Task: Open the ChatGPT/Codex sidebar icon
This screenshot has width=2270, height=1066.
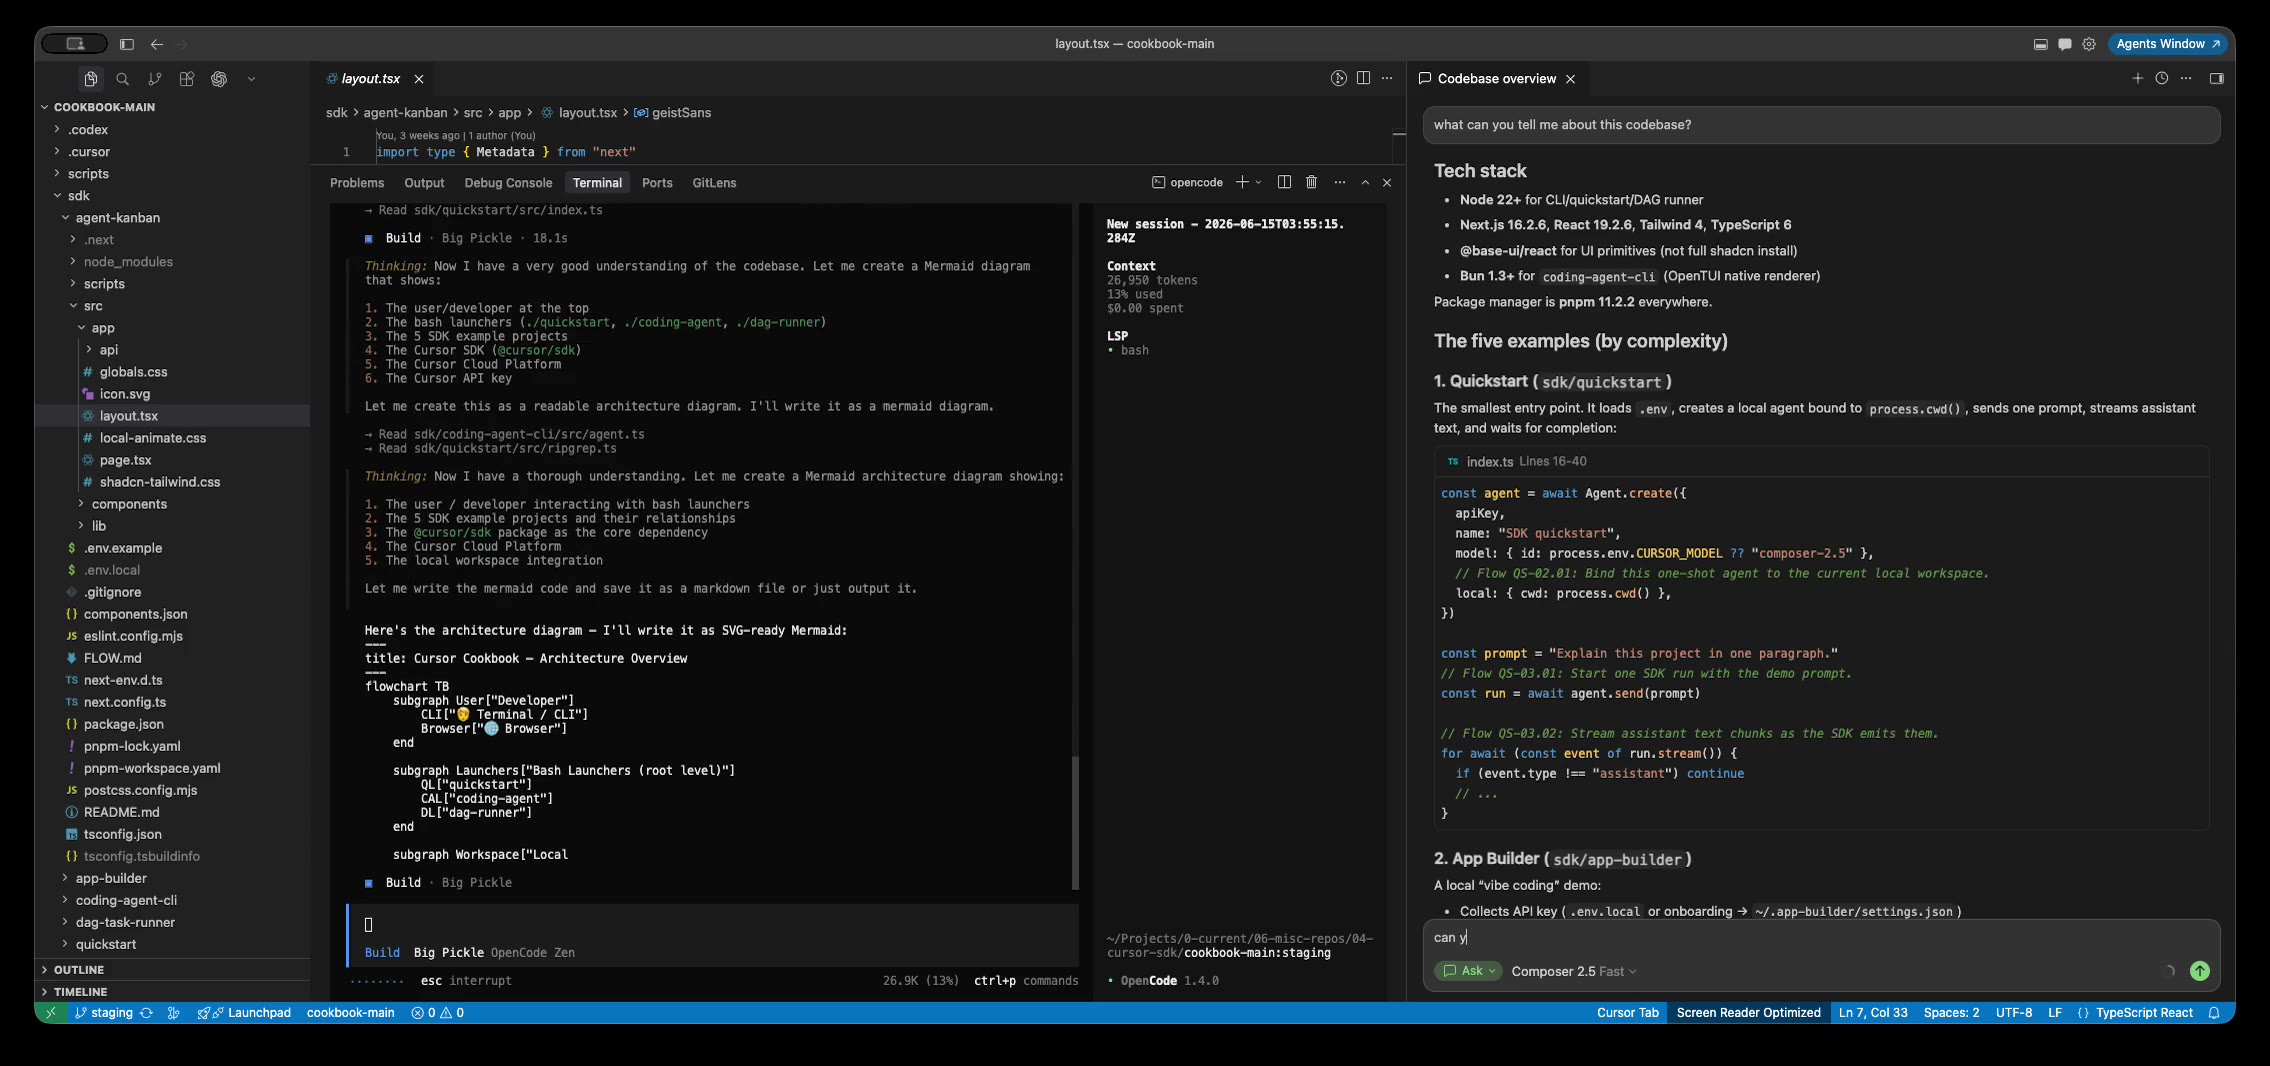Action: pos(219,79)
